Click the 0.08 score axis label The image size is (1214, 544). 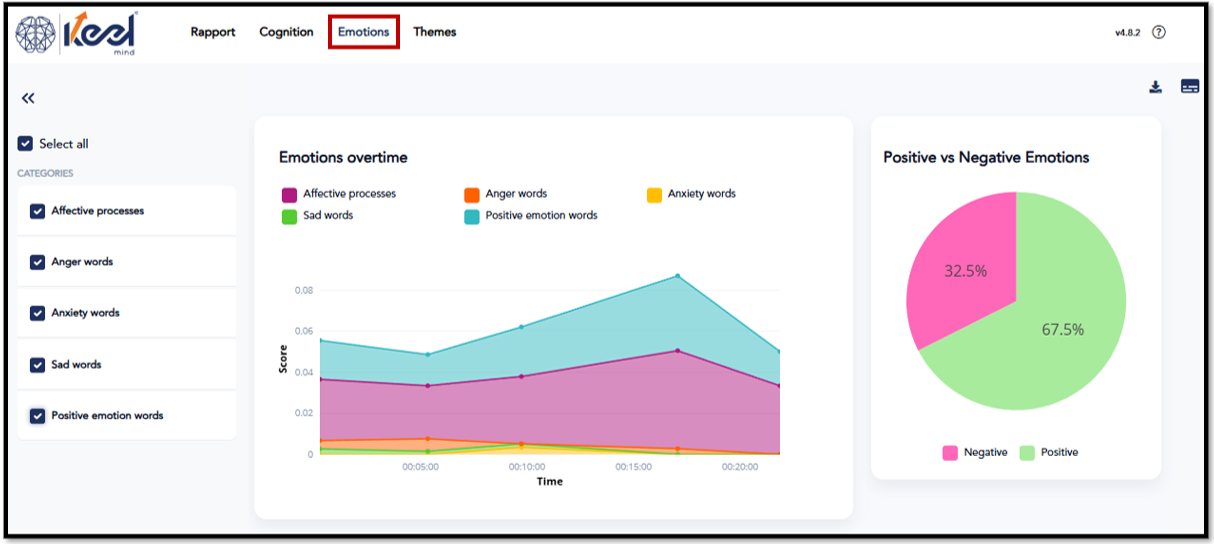click(303, 291)
